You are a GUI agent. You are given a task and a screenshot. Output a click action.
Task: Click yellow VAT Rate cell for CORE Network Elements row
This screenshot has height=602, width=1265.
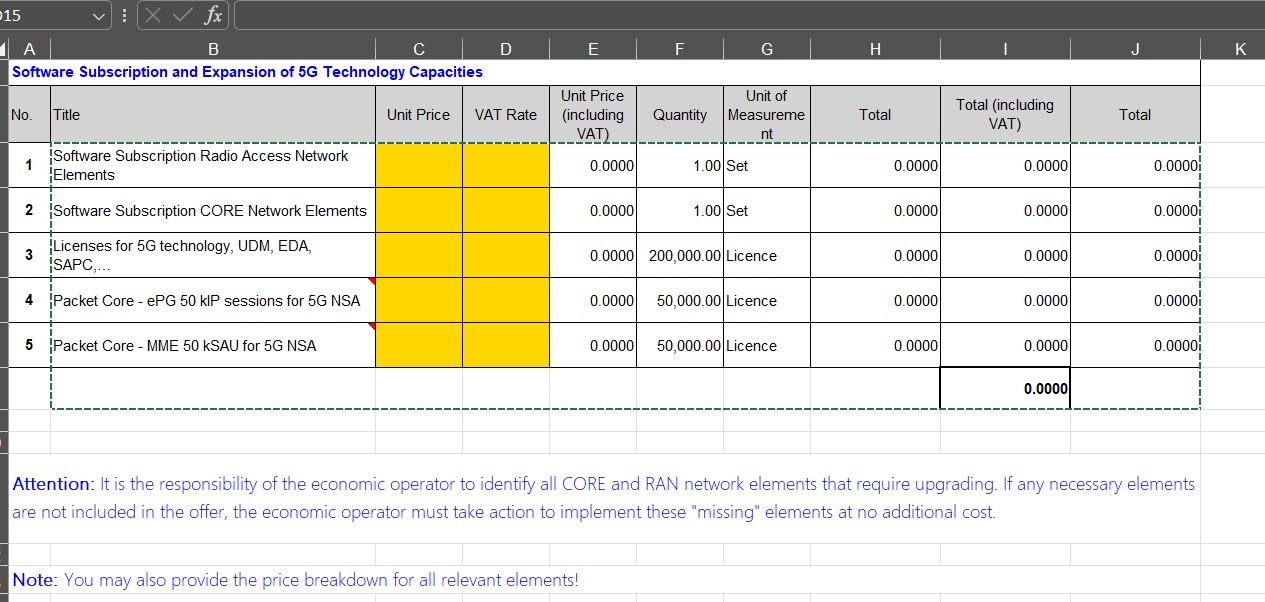pos(506,210)
